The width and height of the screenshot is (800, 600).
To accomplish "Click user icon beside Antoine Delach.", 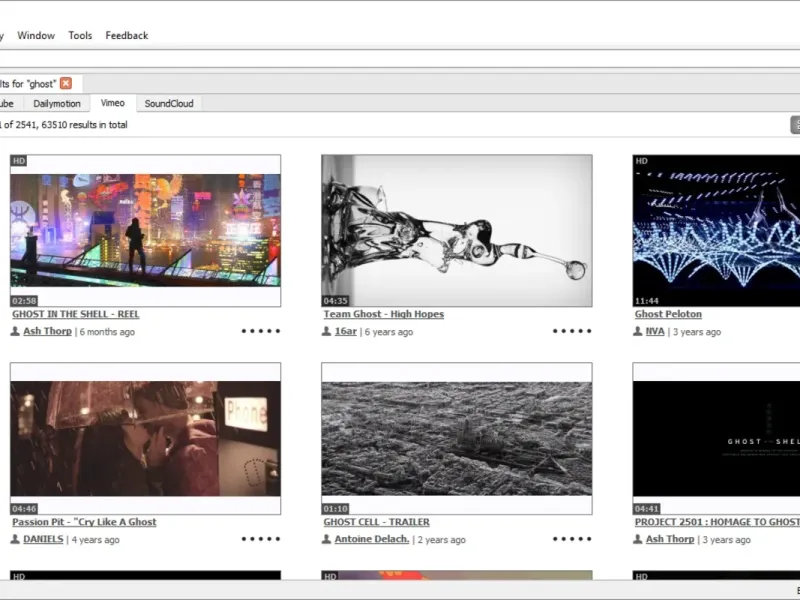I will pos(327,539).
